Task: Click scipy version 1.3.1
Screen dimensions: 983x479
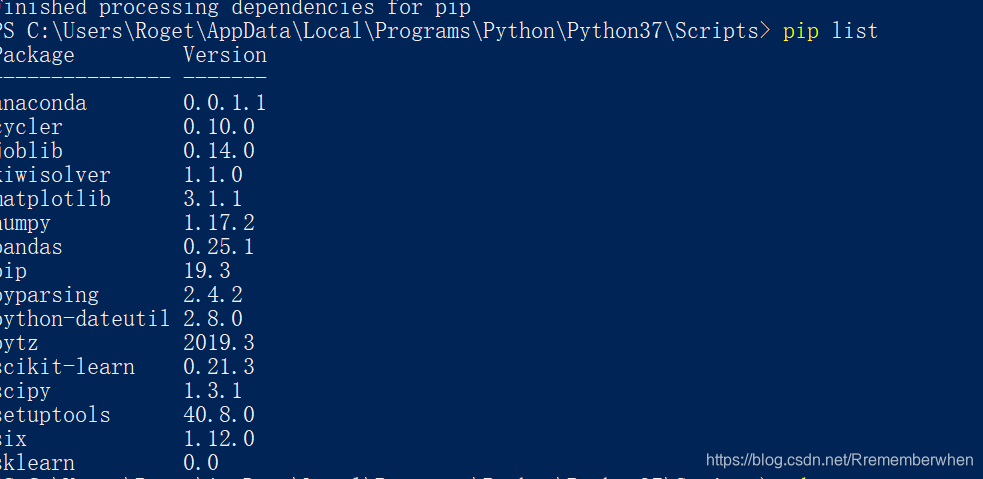Action: (213, 390)
